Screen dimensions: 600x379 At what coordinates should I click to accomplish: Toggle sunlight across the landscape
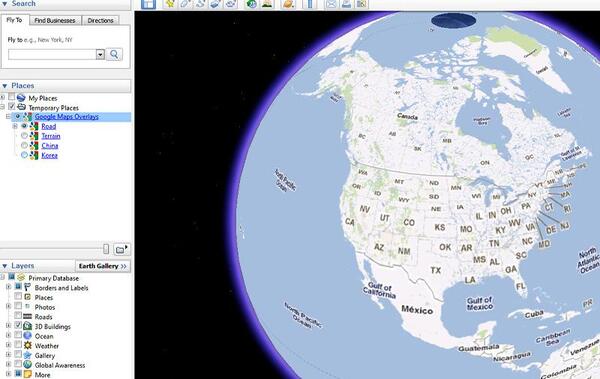click(267, 4)
